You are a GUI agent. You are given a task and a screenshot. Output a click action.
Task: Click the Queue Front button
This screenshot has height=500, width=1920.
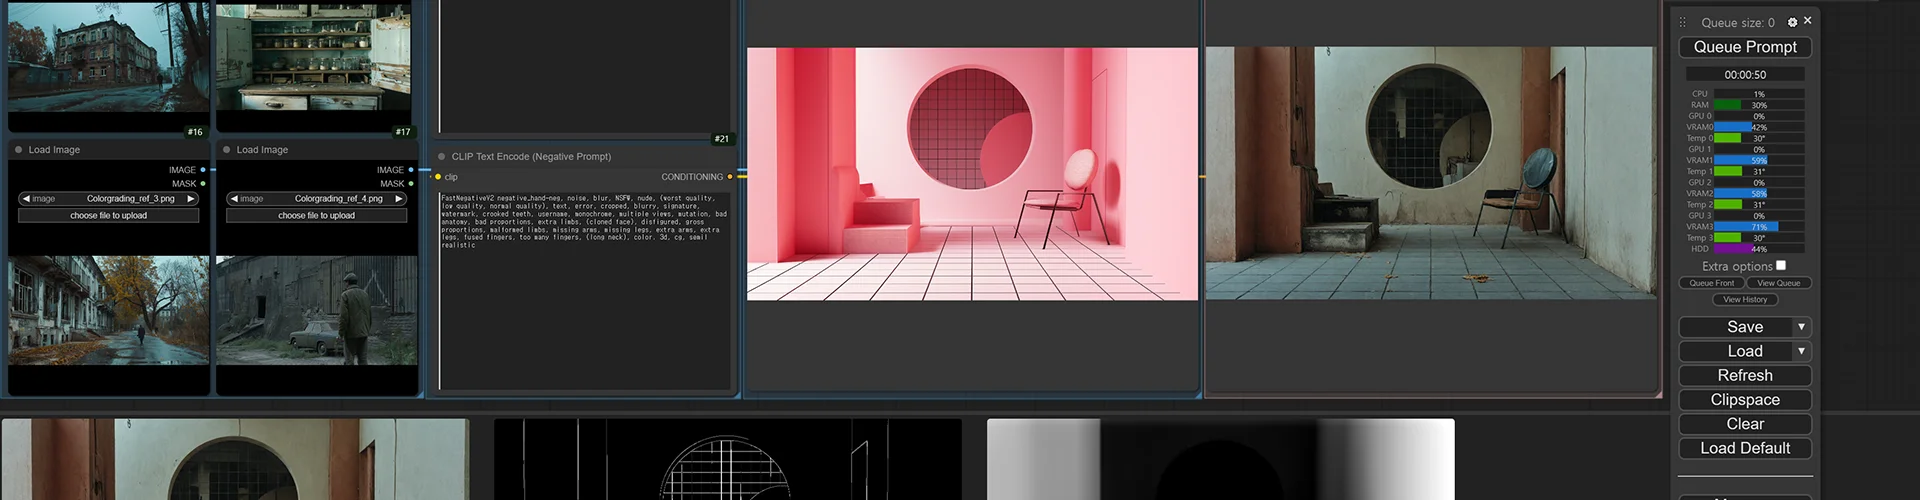[1712, 283]
